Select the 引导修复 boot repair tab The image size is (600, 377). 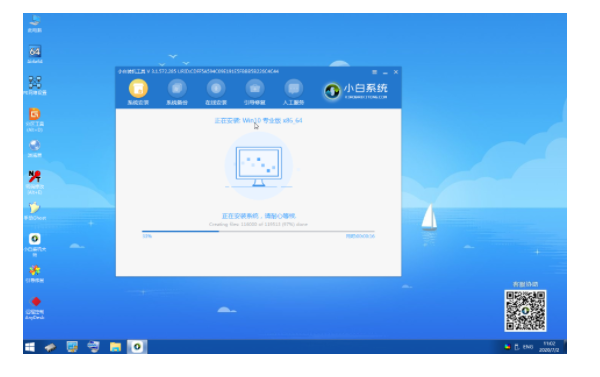[x=254, y=92]
